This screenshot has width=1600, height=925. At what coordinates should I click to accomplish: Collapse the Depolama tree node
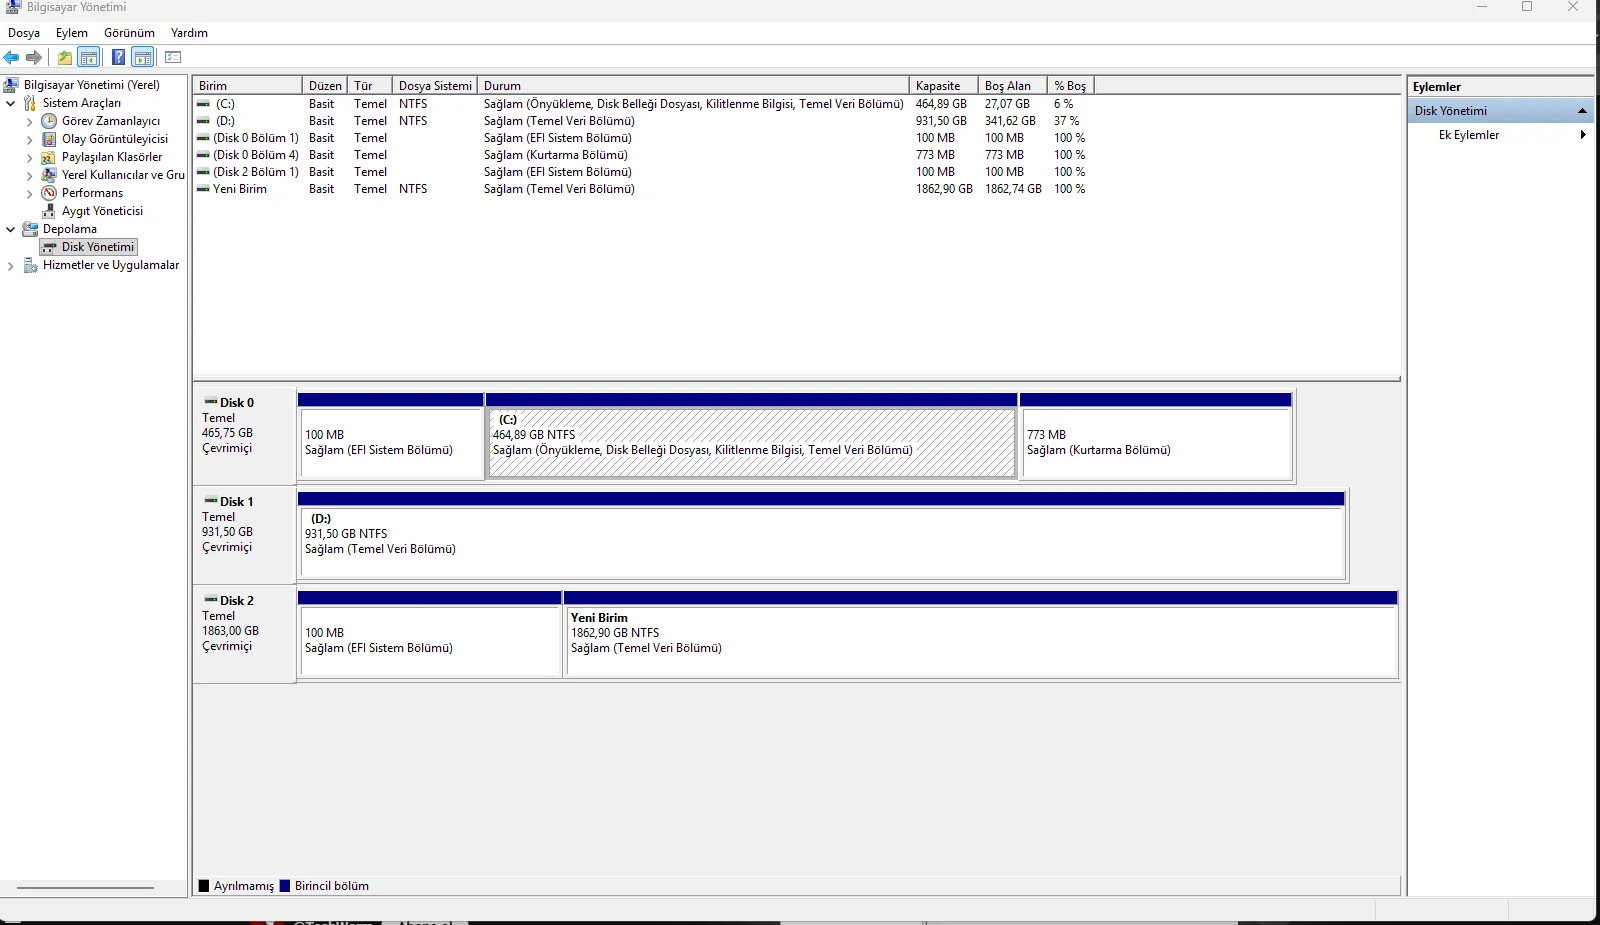11,229
